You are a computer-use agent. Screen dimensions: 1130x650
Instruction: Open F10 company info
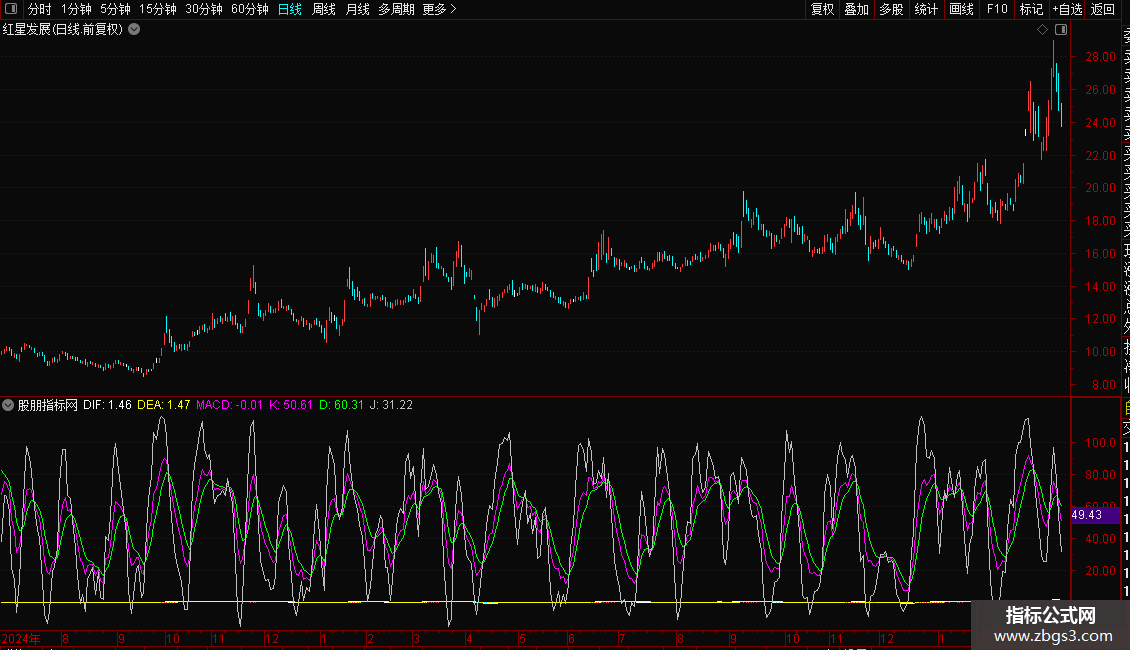coord(997,9)
